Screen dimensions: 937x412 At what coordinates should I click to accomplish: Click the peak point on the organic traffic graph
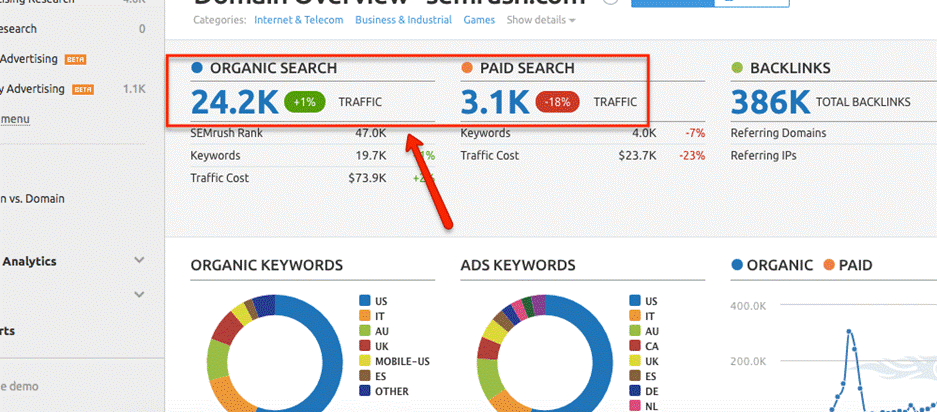point(849,332)
